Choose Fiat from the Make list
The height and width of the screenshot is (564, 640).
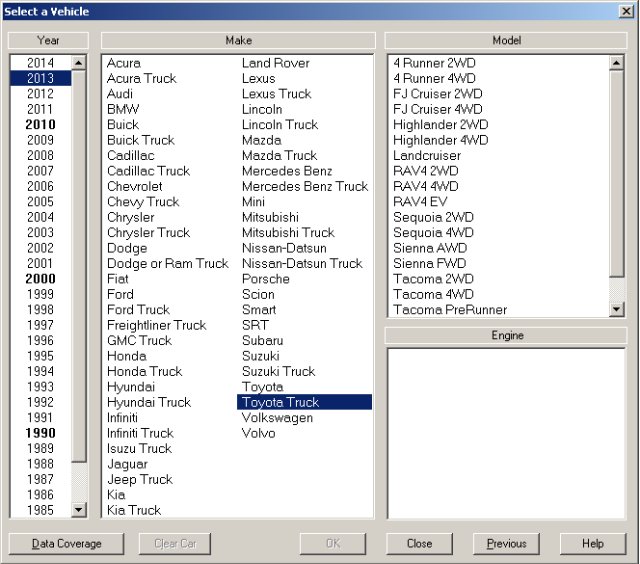118,279
